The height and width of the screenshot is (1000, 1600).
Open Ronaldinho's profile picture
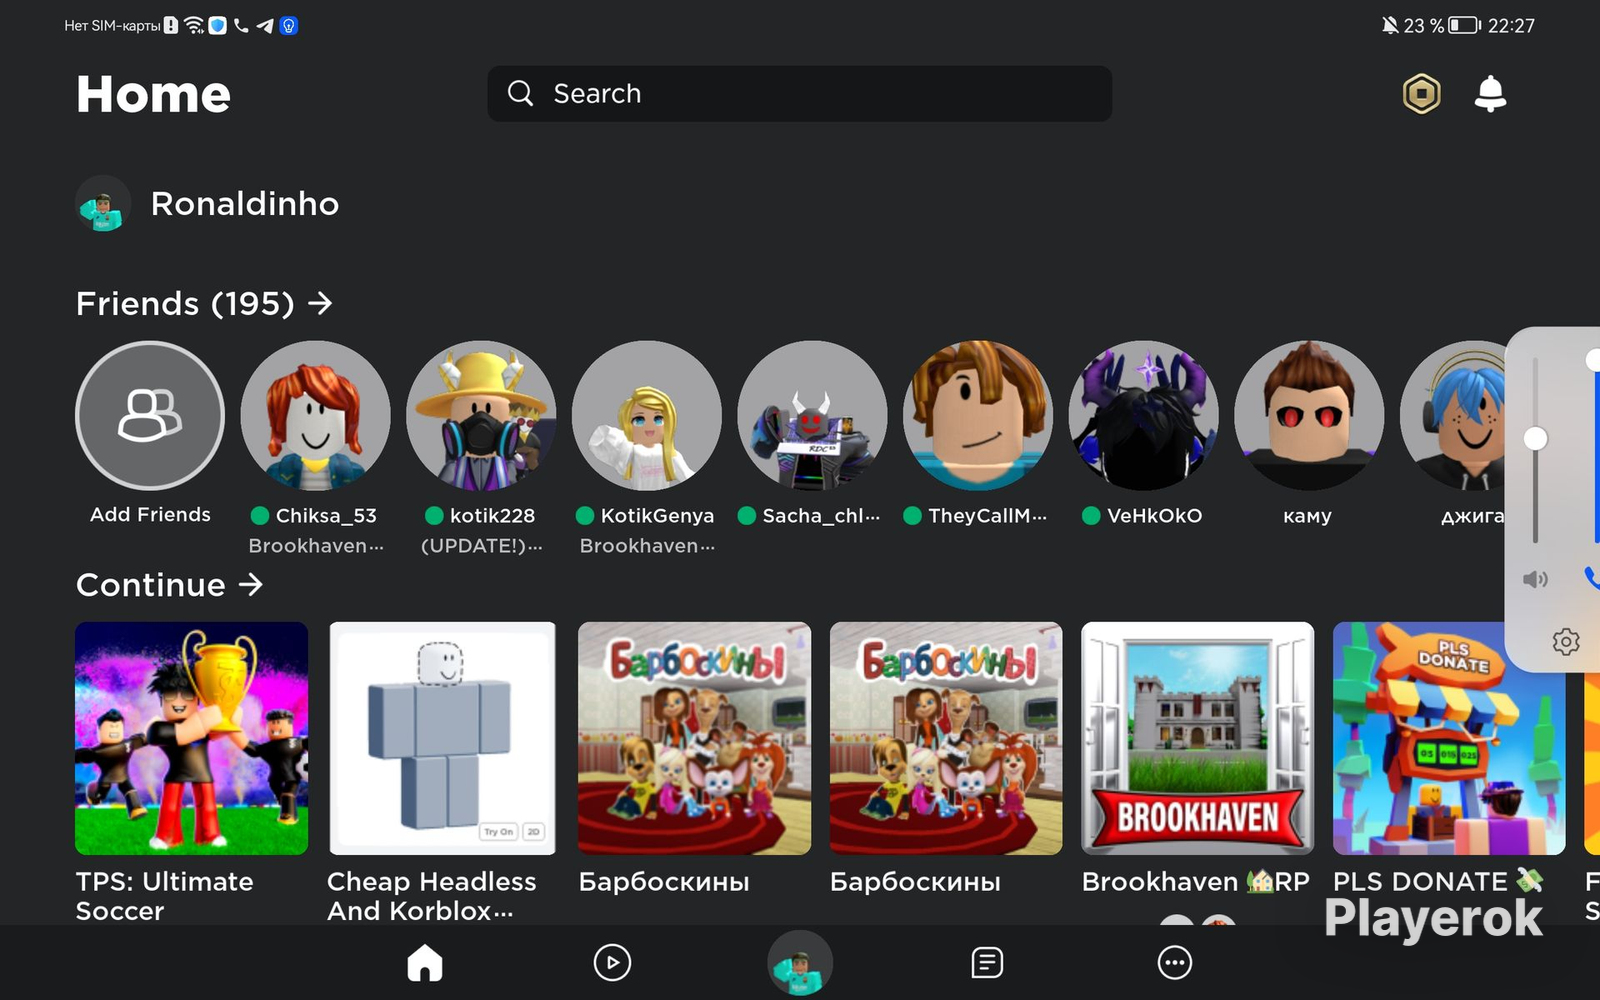click(103, 204)
